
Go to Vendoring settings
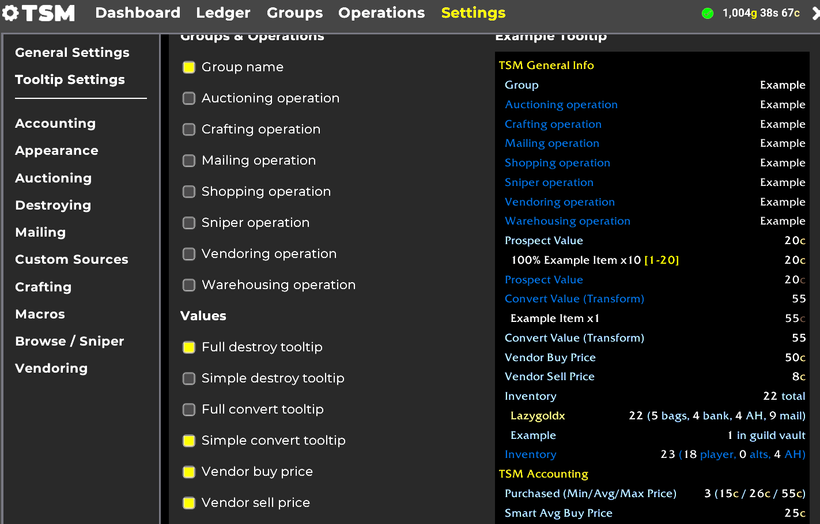pyautogui.click(x=51, y=368)
